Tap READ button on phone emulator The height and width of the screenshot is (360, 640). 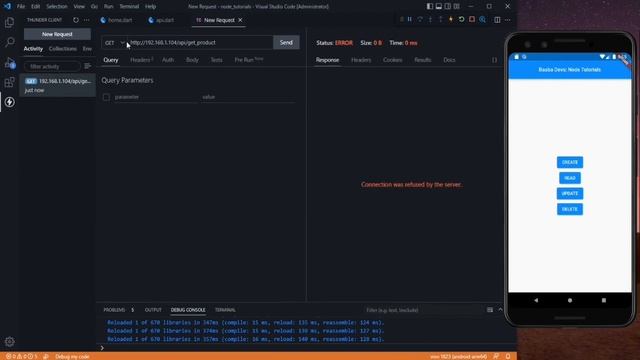(570, 178)
